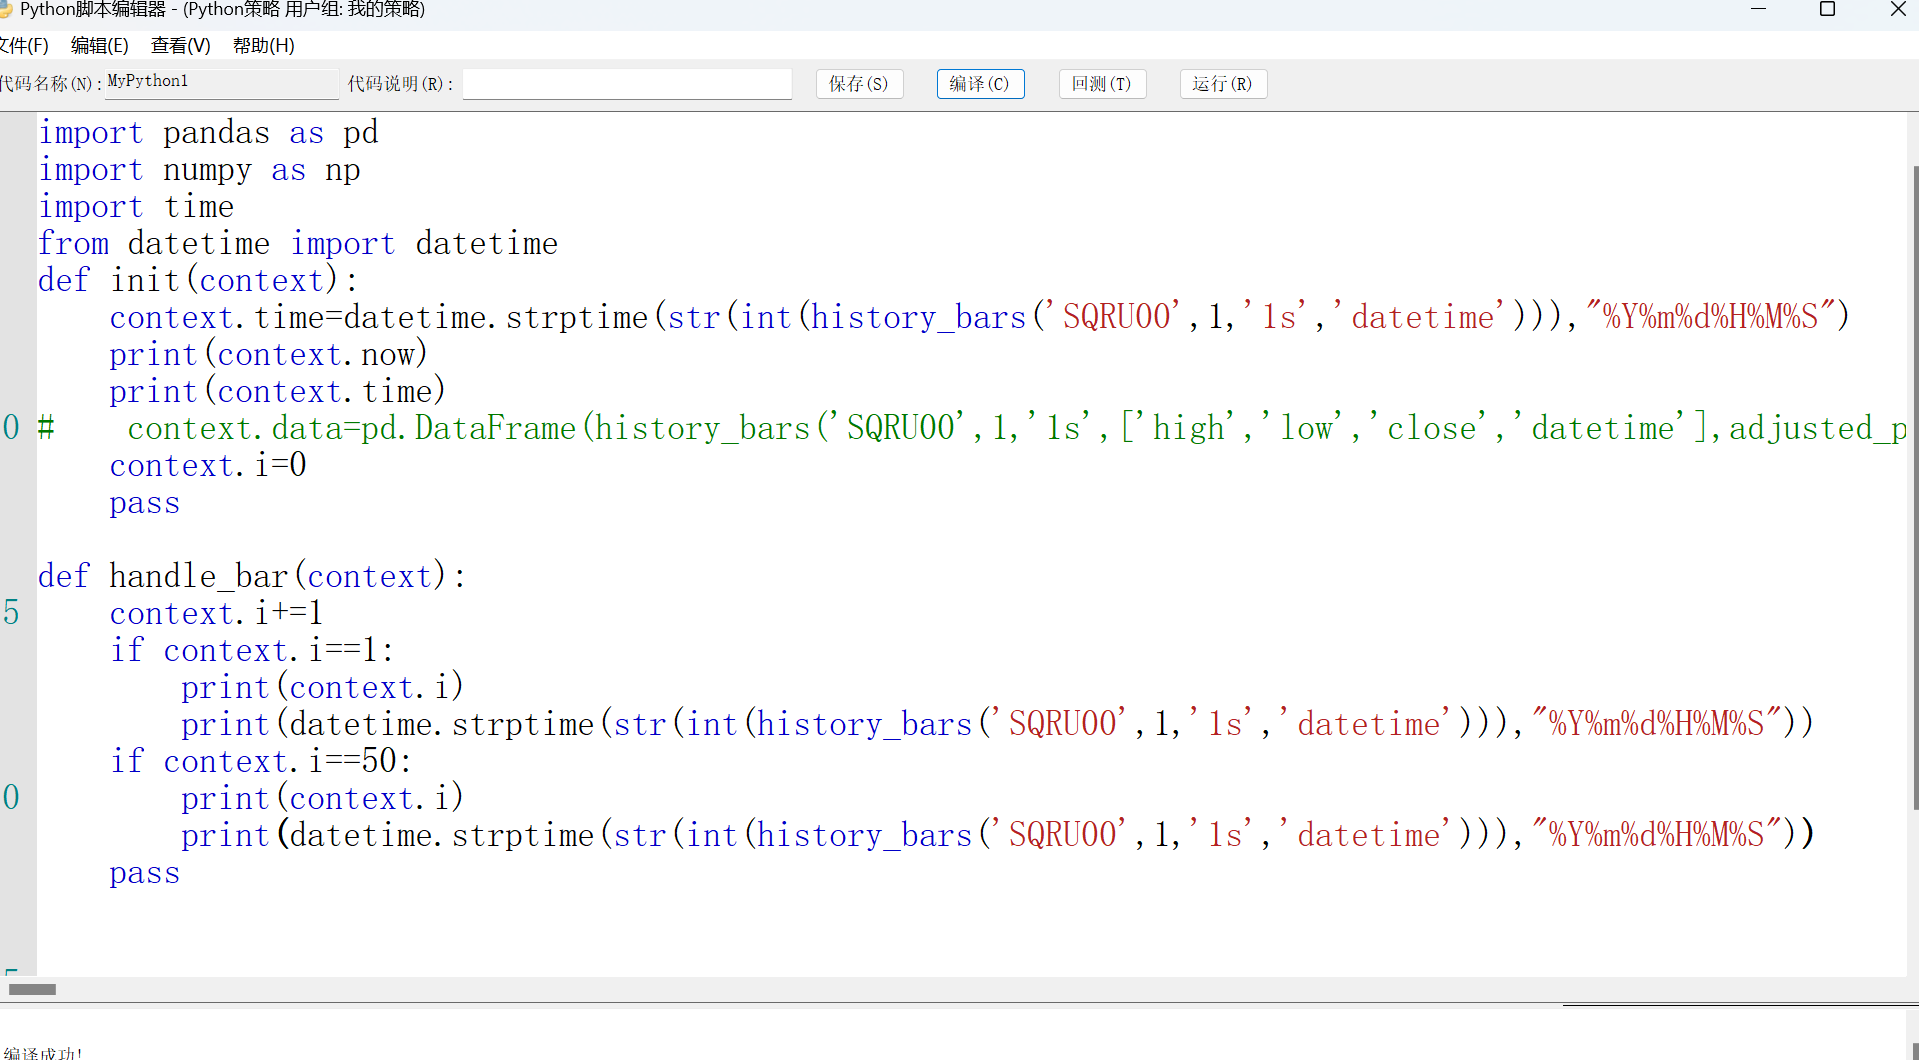Click the Python app icon in title bar

(5, 10)
